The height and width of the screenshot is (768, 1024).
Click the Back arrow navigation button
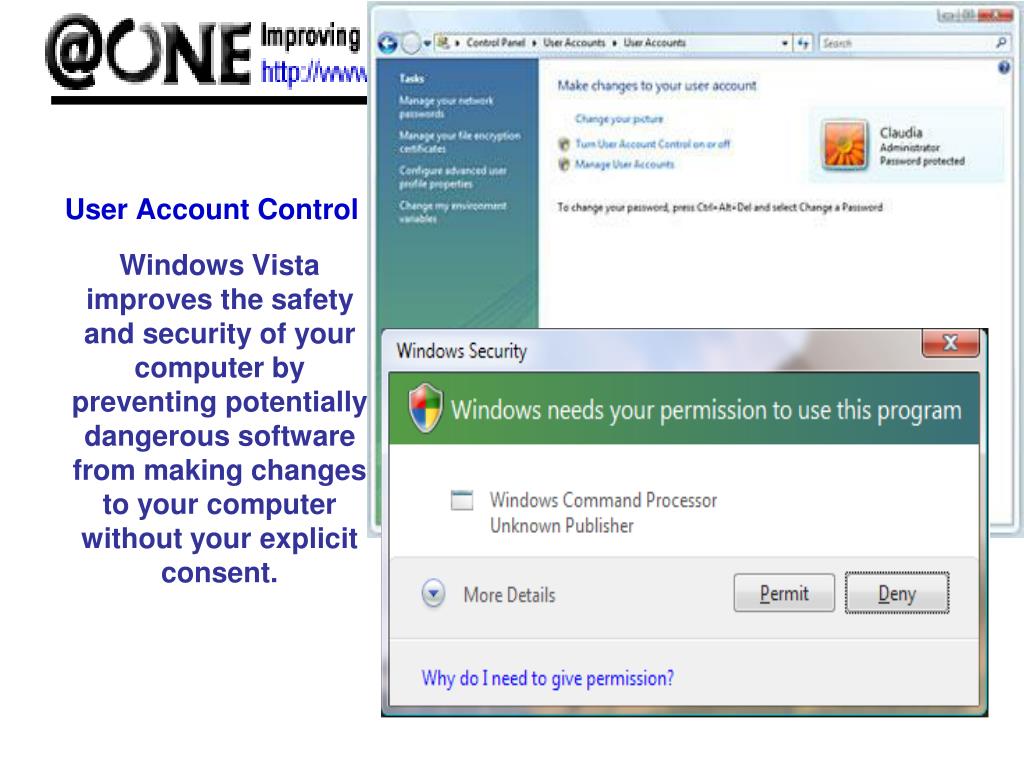pos(387,44)
